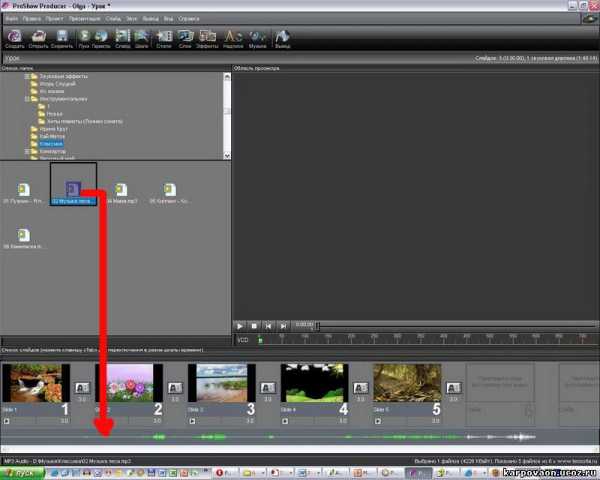Click small square icon under Slide 4 label
This screenshot has width=600, height=480.
click(285, 421)
